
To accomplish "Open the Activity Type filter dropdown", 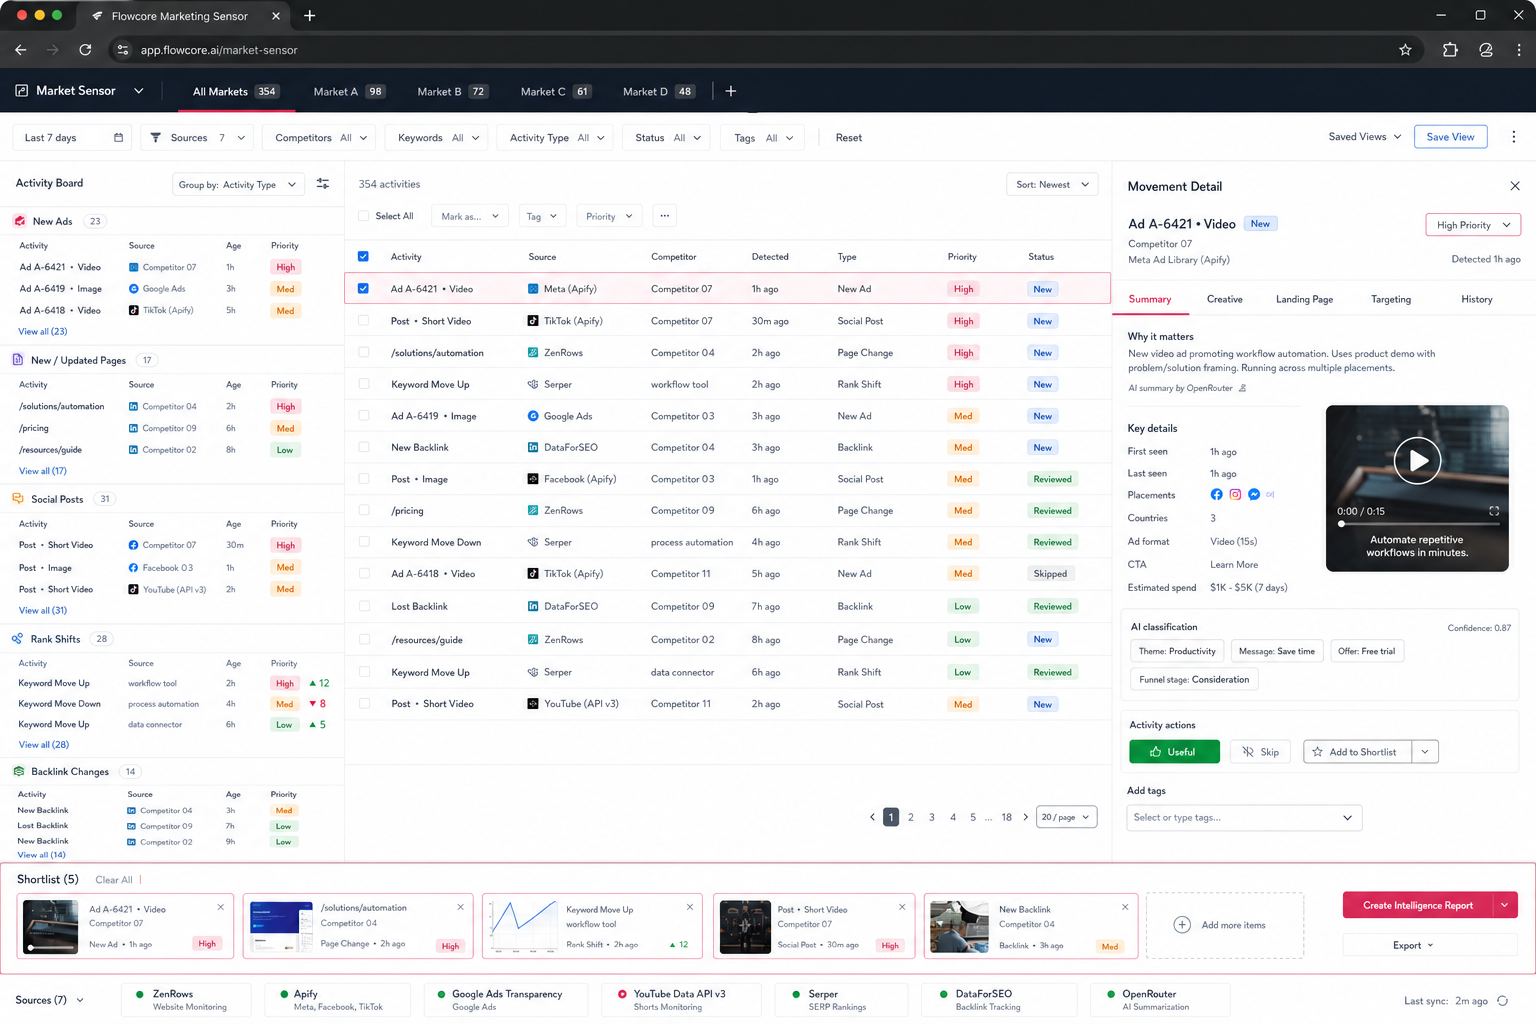I will (x=556, y=138).
